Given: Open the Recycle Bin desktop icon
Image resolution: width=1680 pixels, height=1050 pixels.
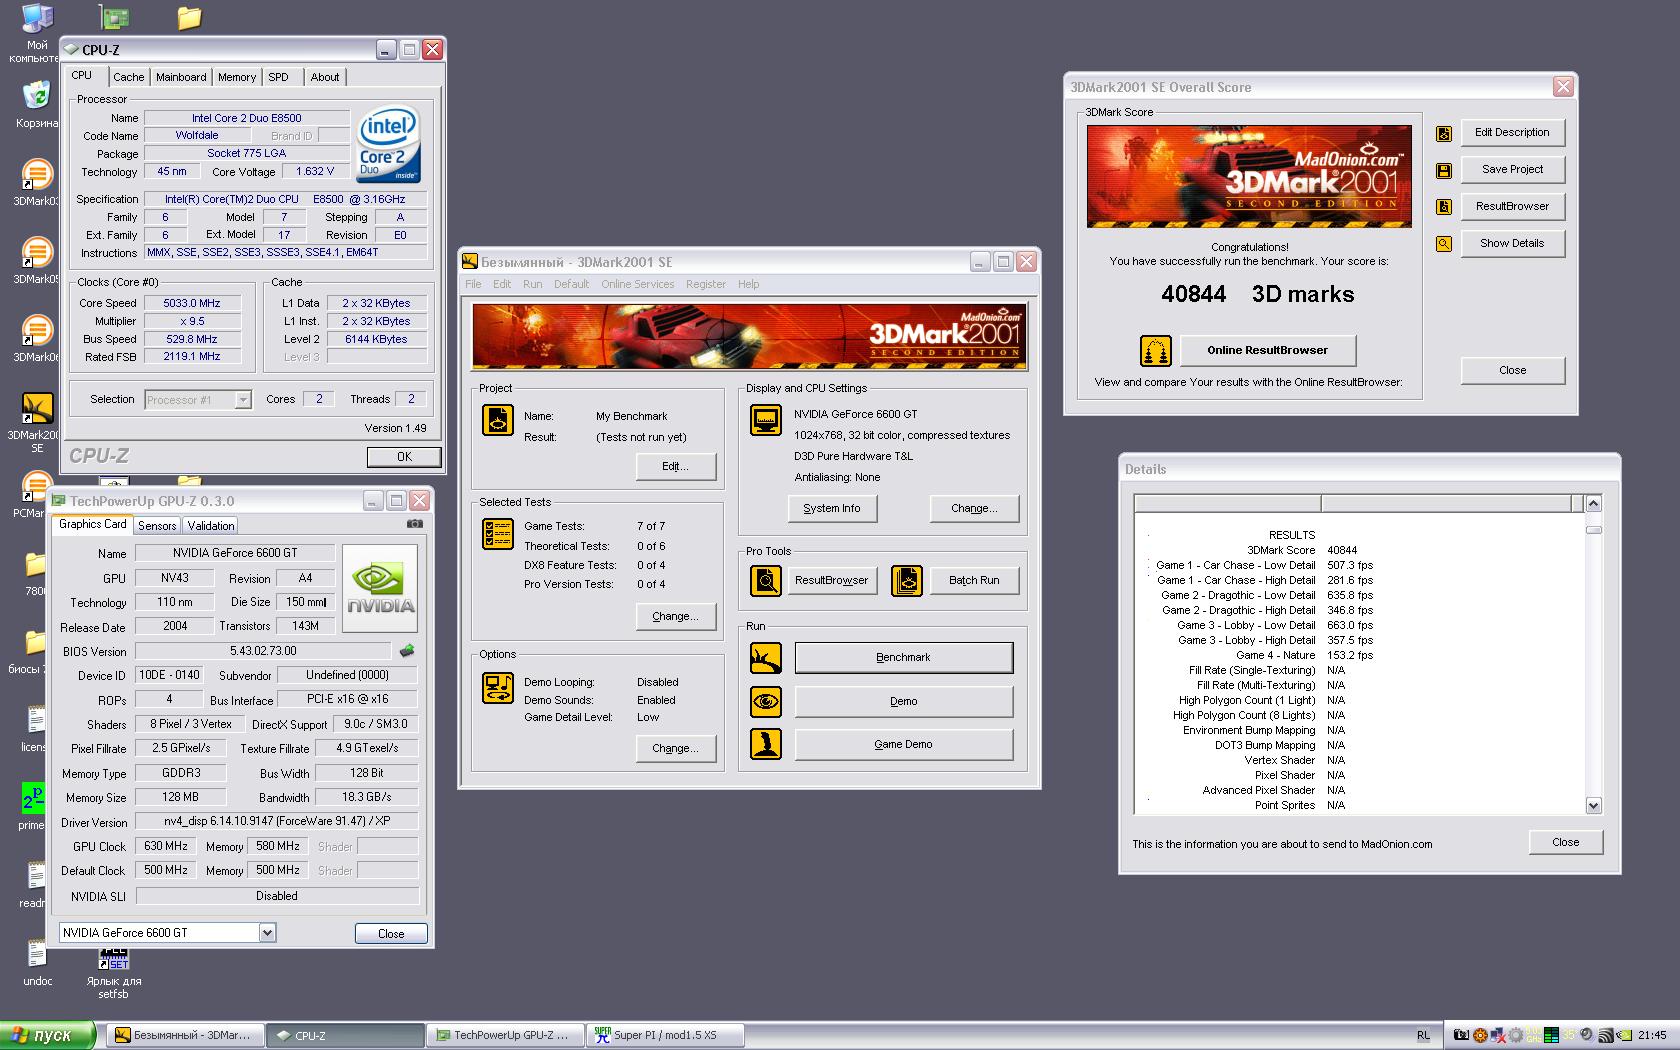Looking at the screenshot, I should (x=36, y=104).
